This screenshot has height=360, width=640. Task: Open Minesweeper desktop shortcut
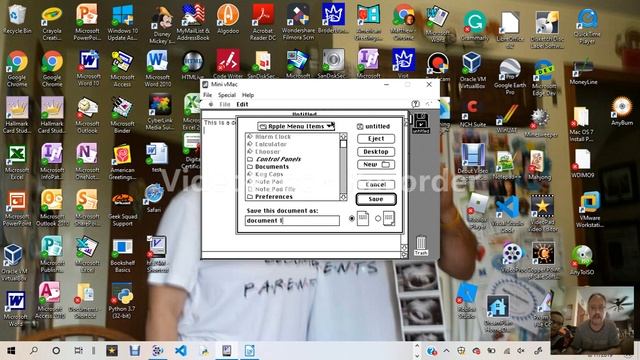(540, 123)
